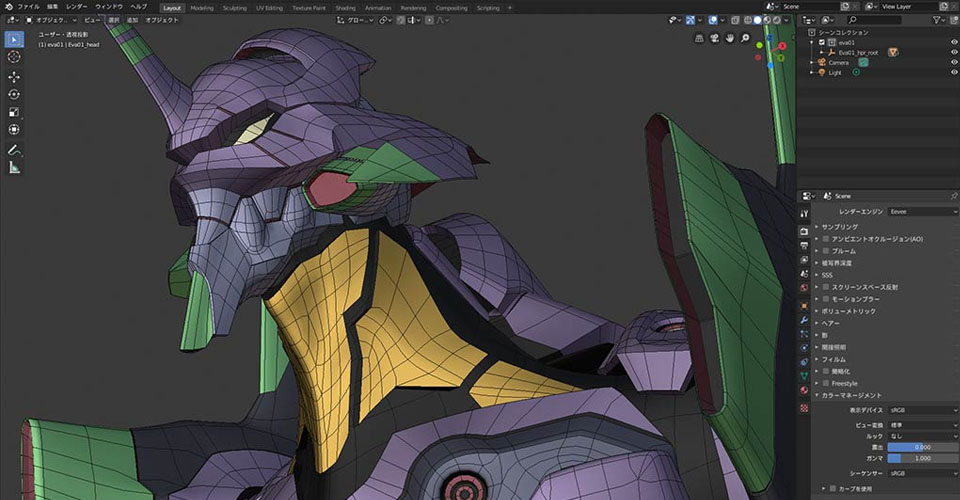960x500 pixels.
Task: Open the viewport ビュー menu
Action: [x=92, y=20]
